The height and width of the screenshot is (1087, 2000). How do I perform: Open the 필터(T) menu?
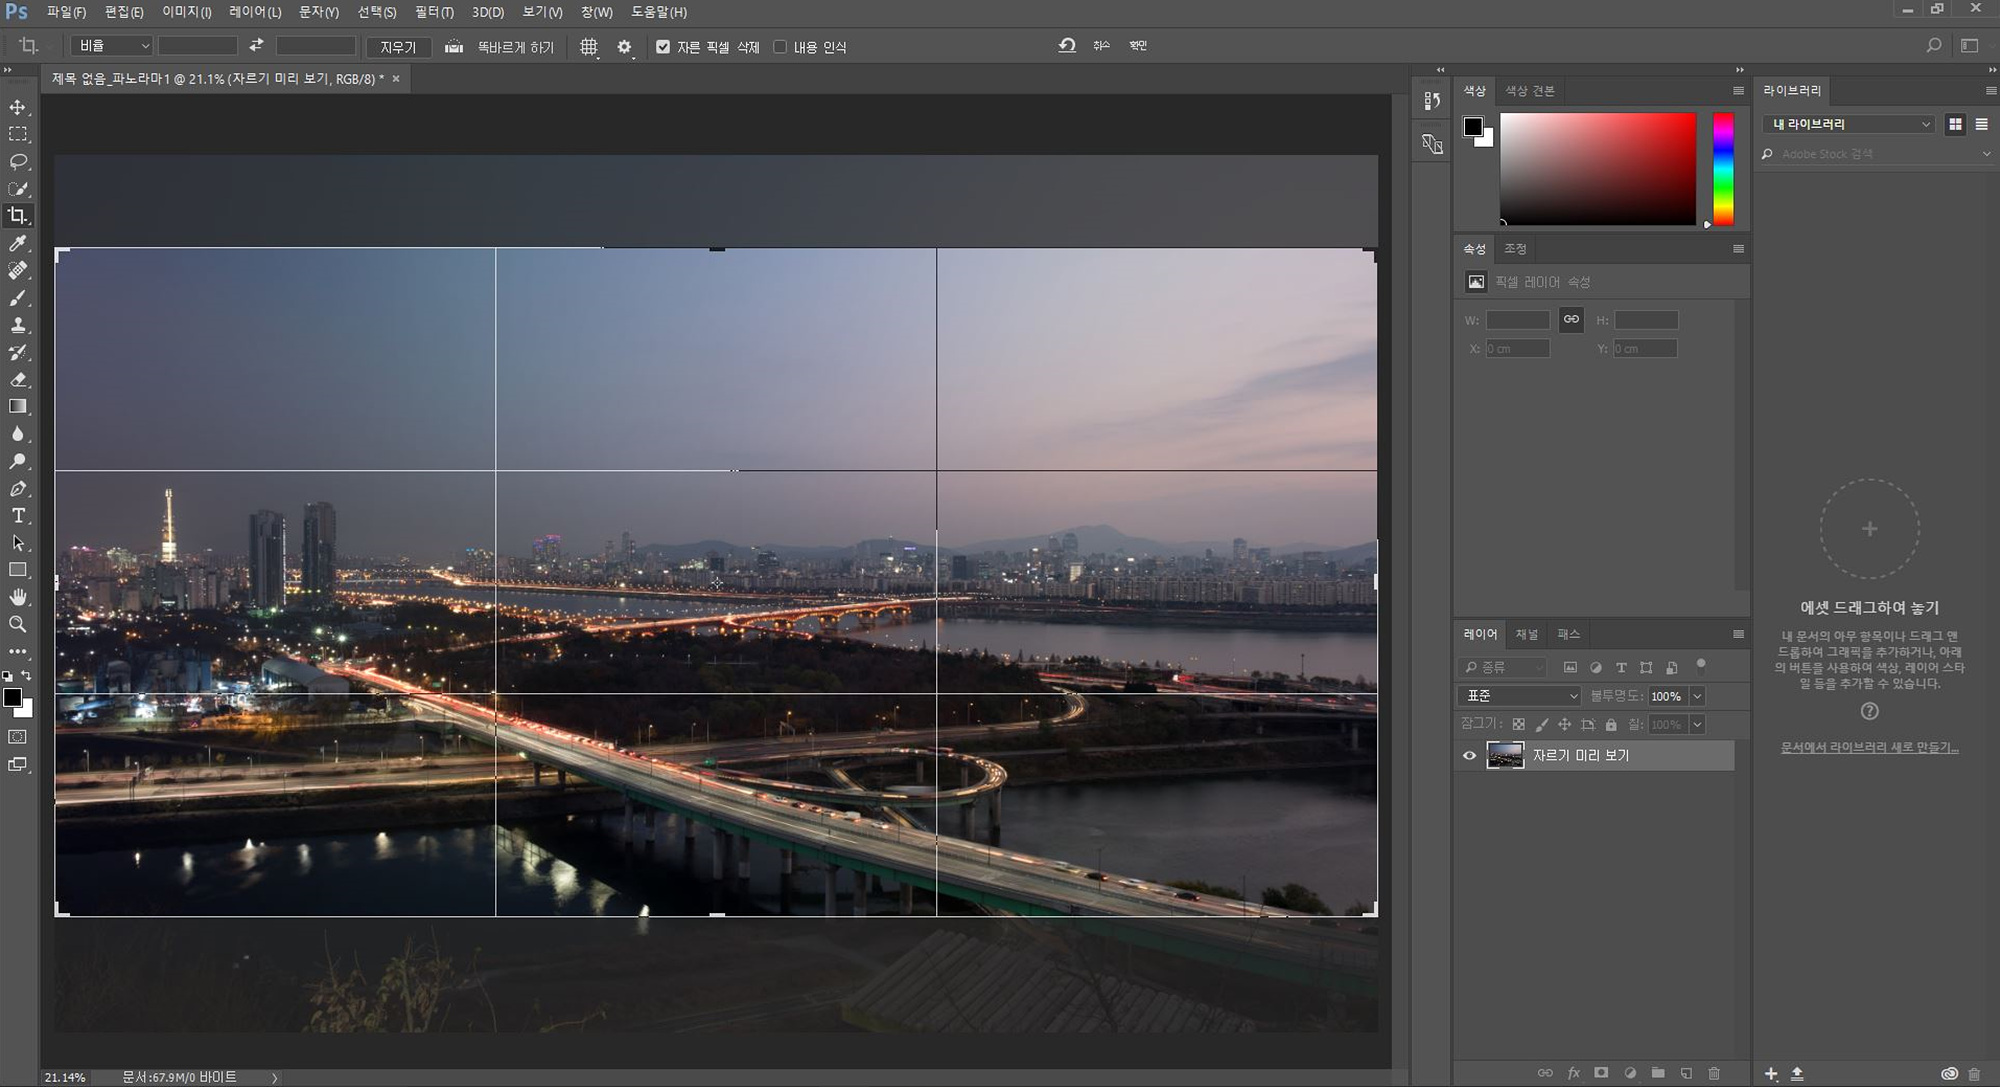(x=434, y=12)
